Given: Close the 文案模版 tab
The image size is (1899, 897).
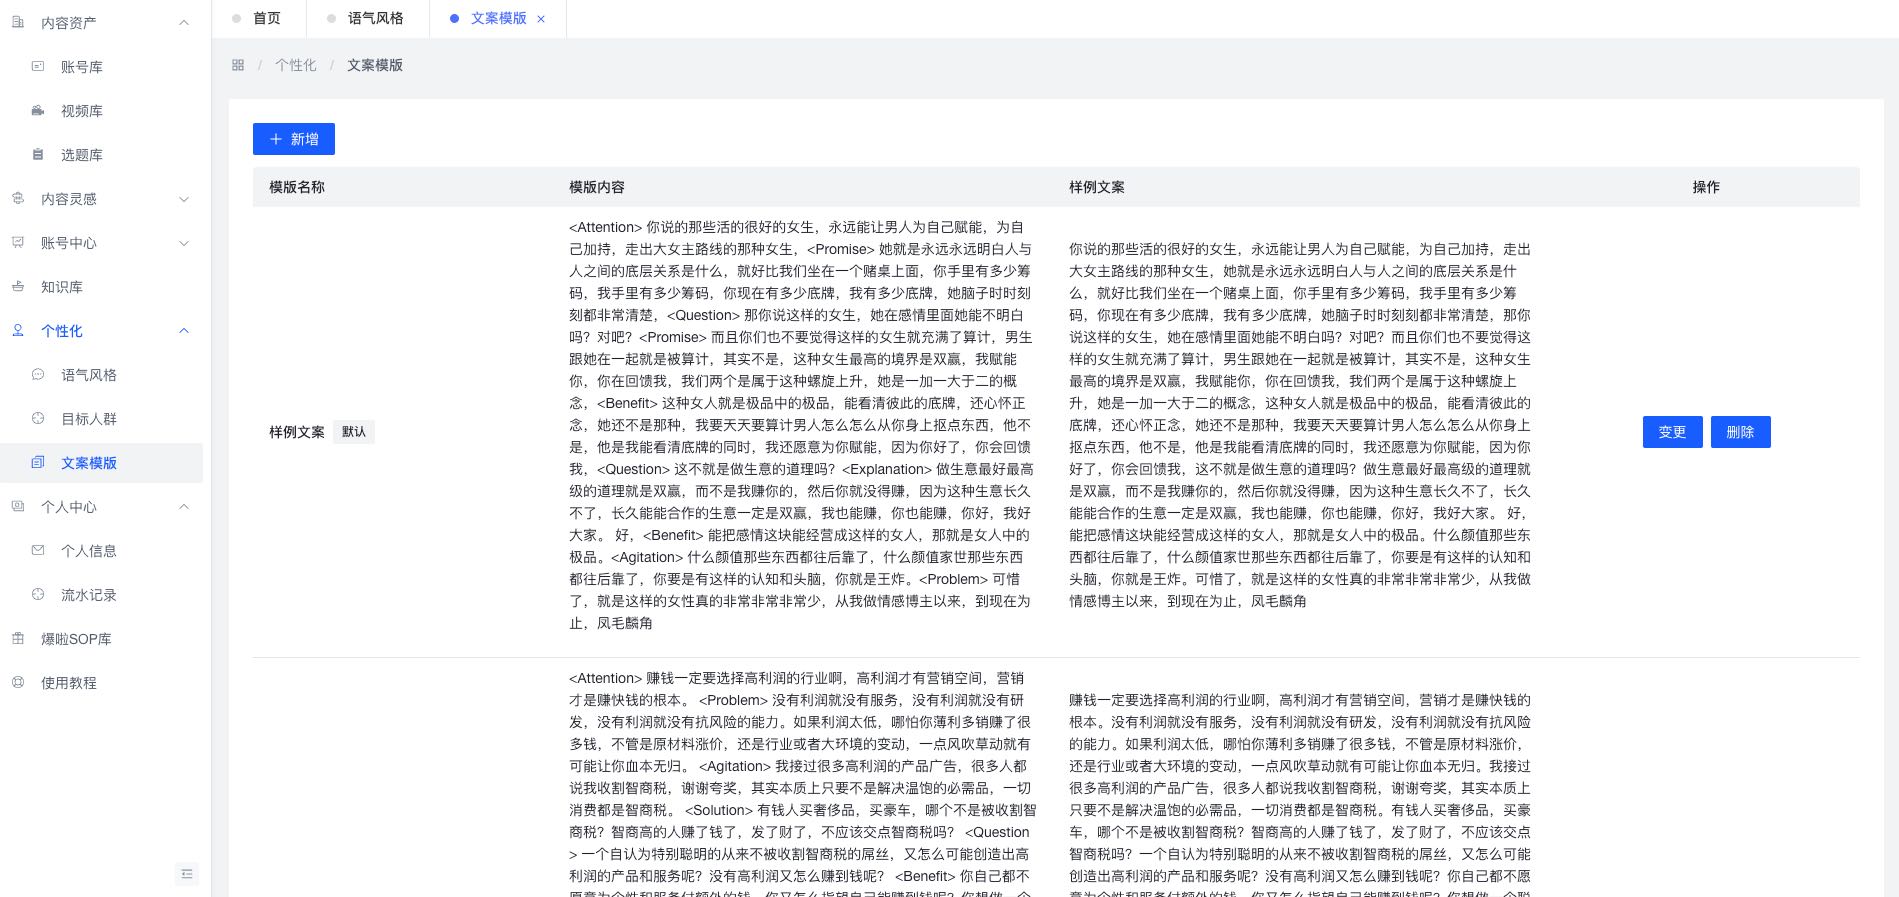Looking at the screenshot, I should pos(541,19).
